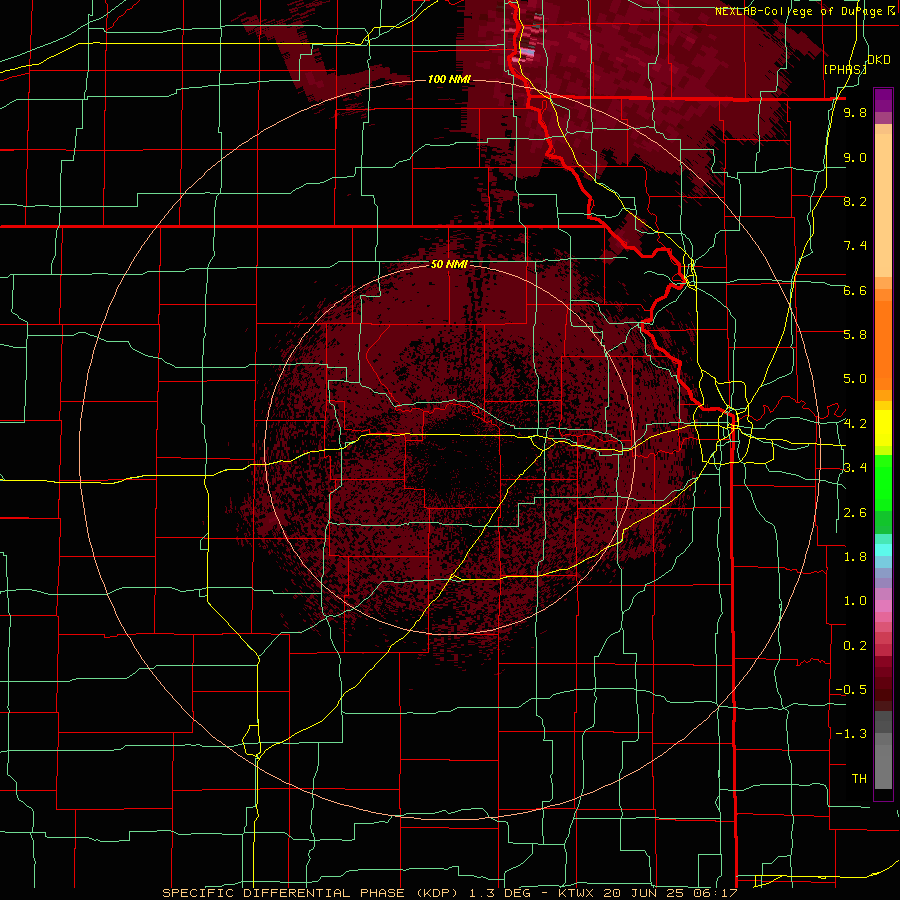This screenshot has width=900, height=900.
Task: Pick the cyan segment of the color bar
Action: click(x=883, y=550)
